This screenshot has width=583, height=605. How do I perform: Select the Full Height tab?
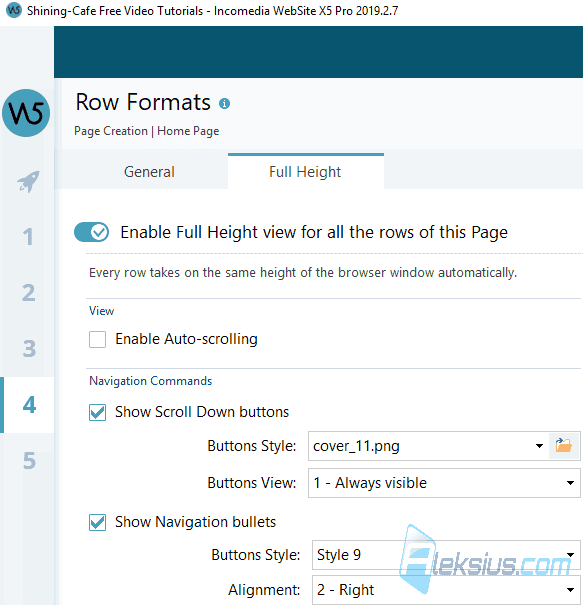pos(306,172)
